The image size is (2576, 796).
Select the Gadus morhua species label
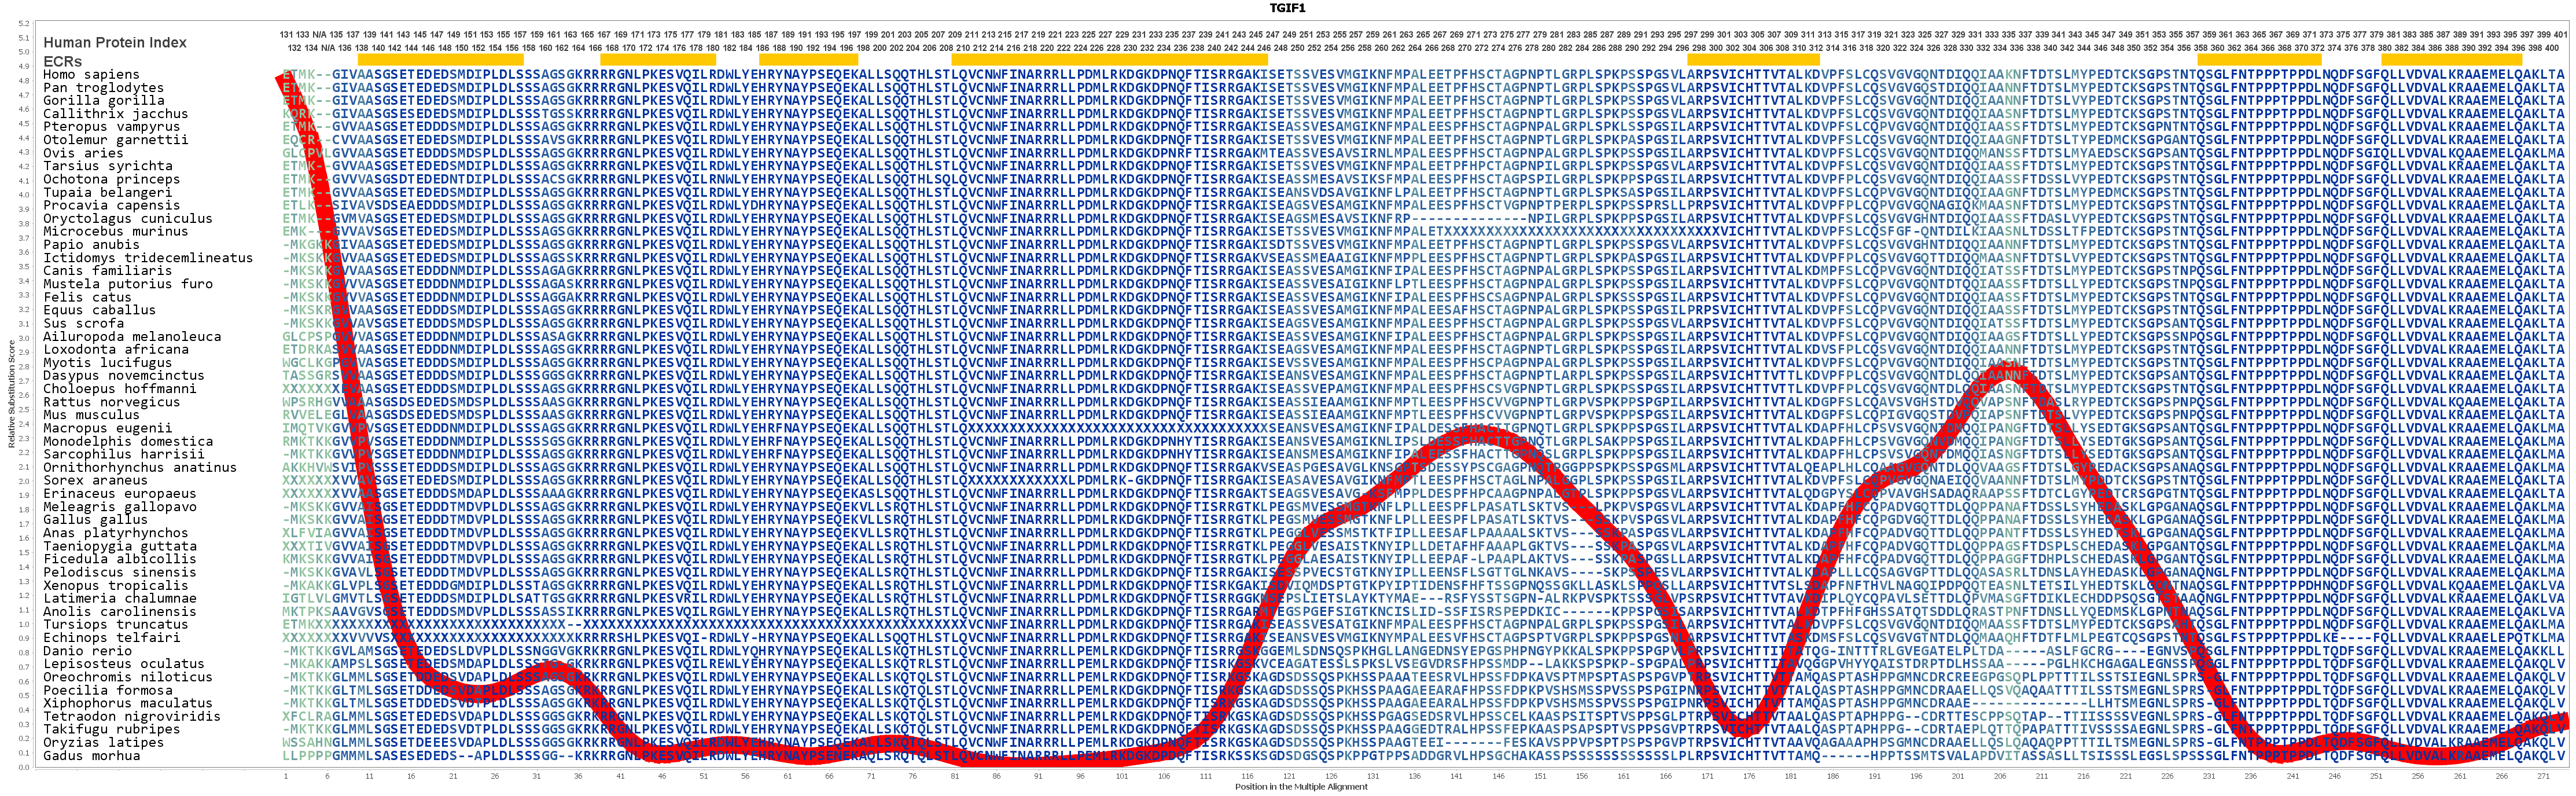91,756
